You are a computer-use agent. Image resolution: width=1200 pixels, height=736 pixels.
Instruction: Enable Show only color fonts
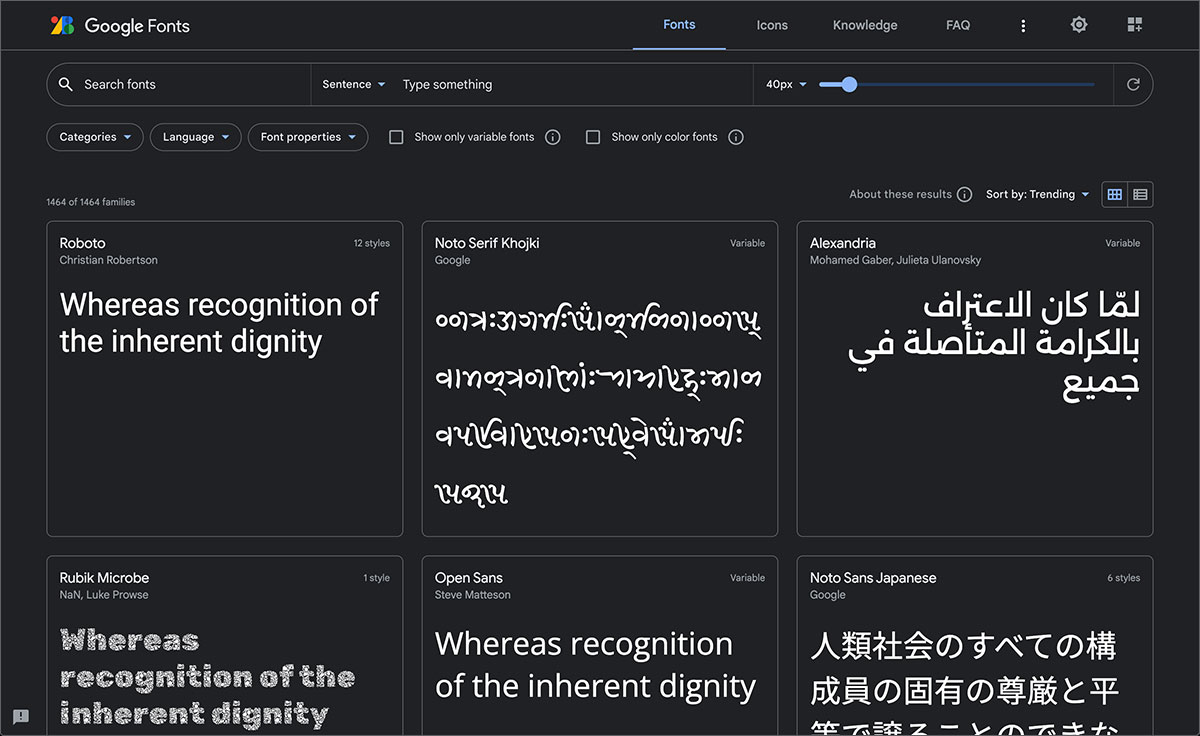pos(593,137)
